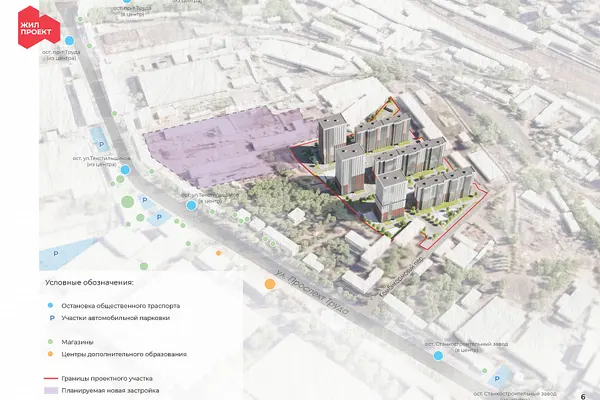Click legend text 'Планируемая новая застройка'
Screen dimensions: 600x400
pyautogui.click(x=110, y=391)
